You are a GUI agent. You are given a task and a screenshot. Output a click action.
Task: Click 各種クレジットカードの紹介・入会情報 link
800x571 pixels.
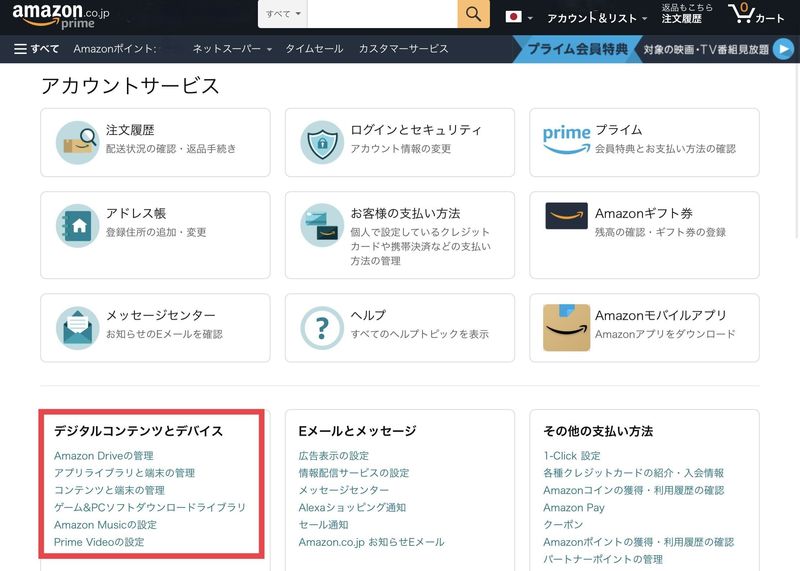point(633,473)
